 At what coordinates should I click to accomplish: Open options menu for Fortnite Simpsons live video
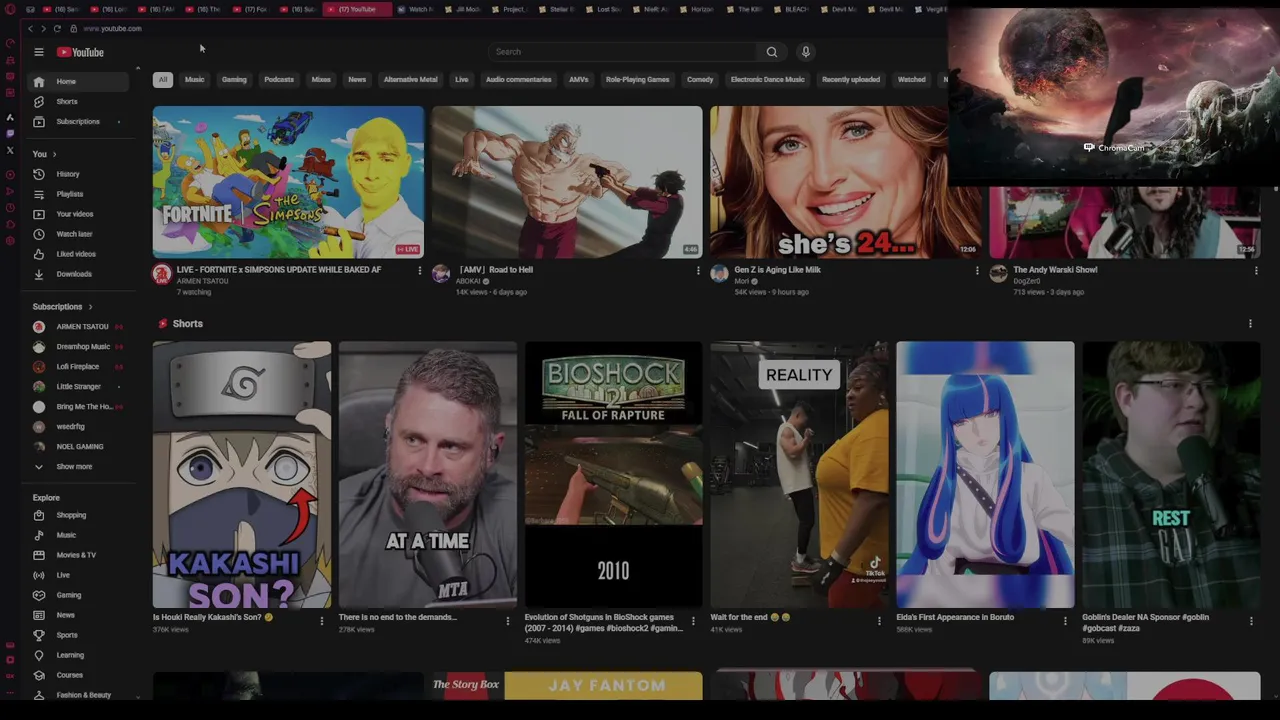(x=419, y=270)
